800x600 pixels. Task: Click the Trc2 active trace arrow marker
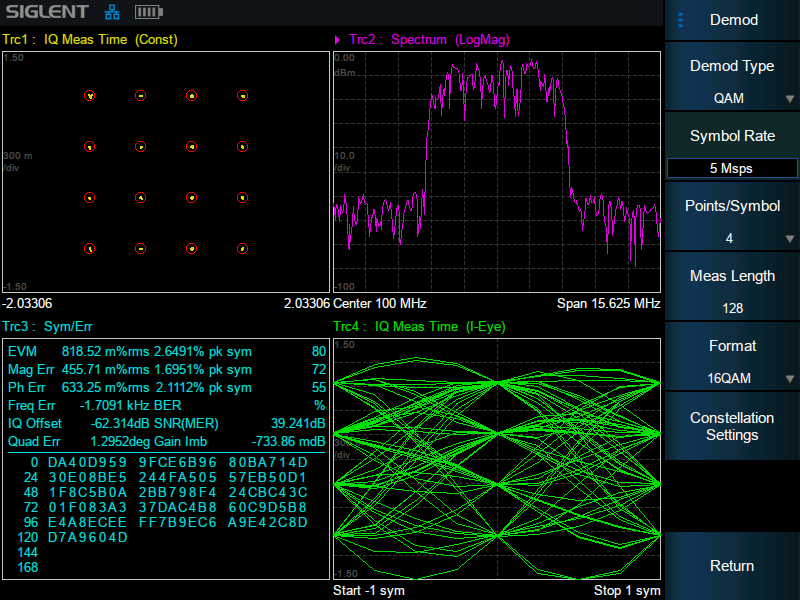[x=337, y=40]
